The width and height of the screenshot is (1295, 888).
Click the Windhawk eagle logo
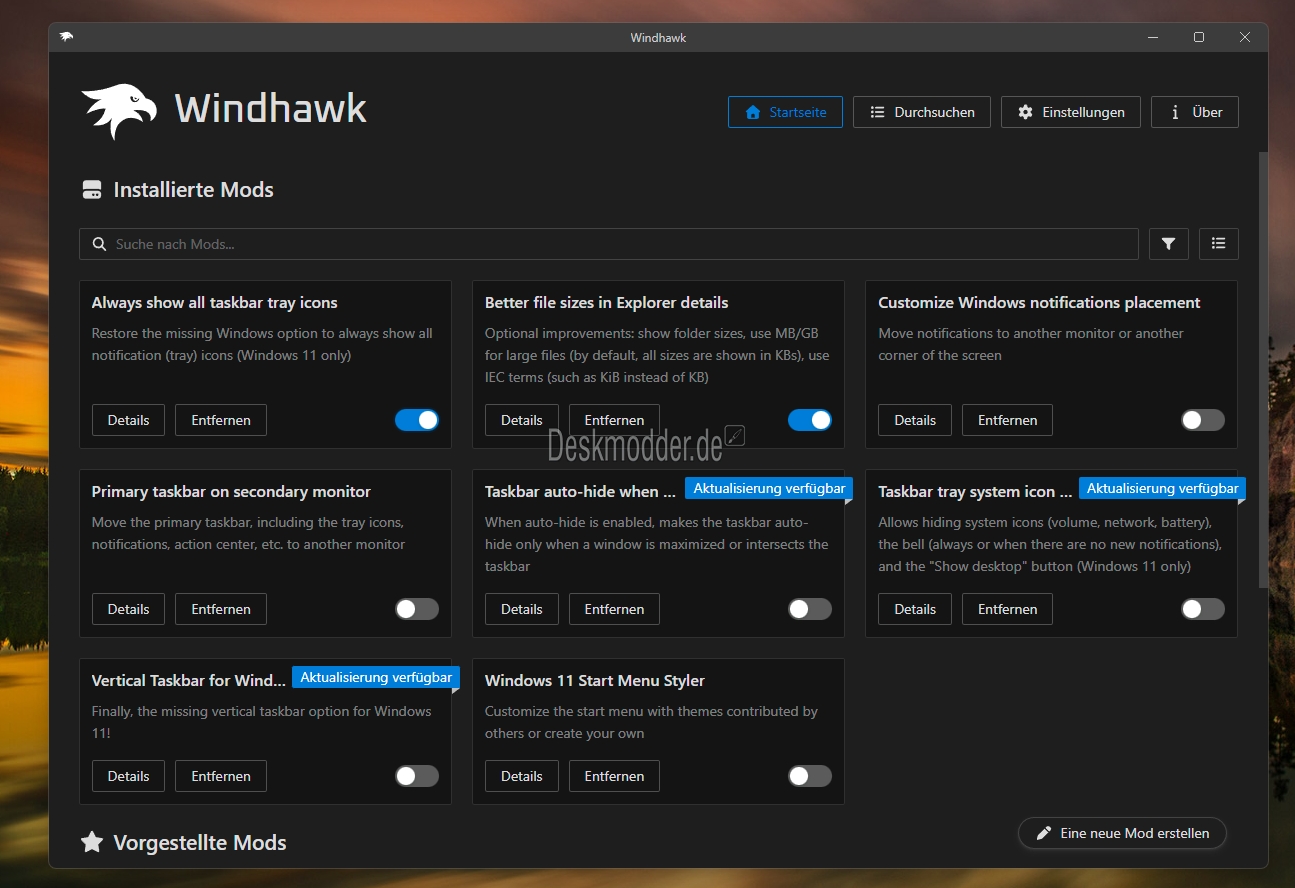click(x=119, y=110)
